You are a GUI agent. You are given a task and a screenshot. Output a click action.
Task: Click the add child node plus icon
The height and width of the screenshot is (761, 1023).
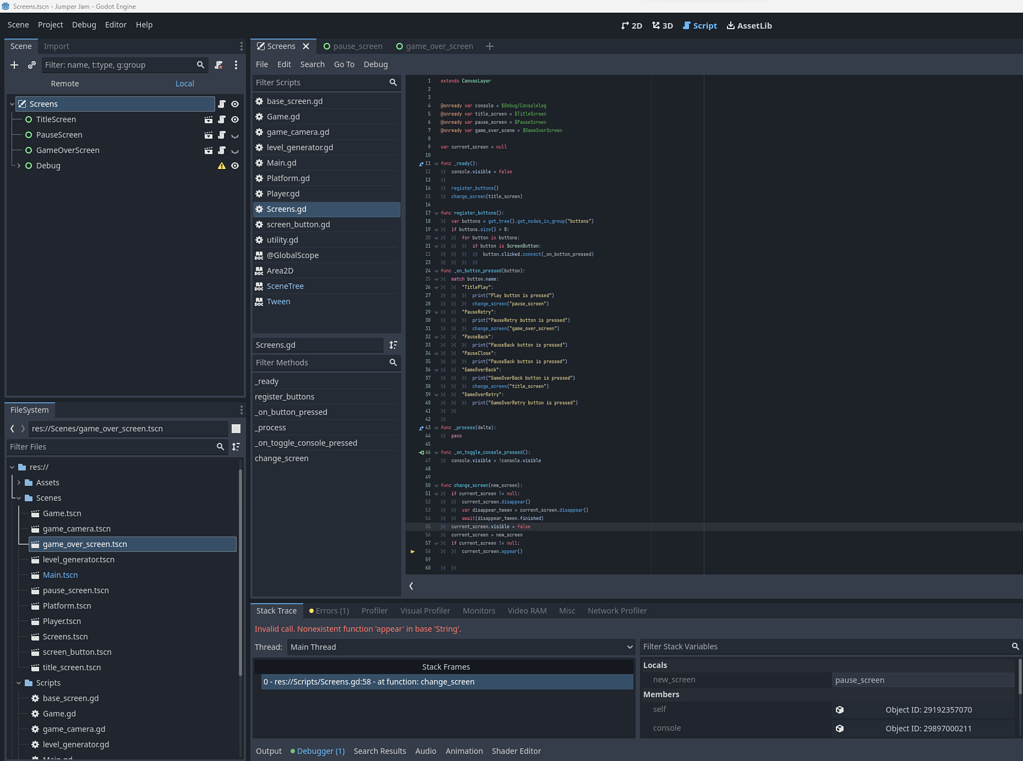(x=14, y=64)
